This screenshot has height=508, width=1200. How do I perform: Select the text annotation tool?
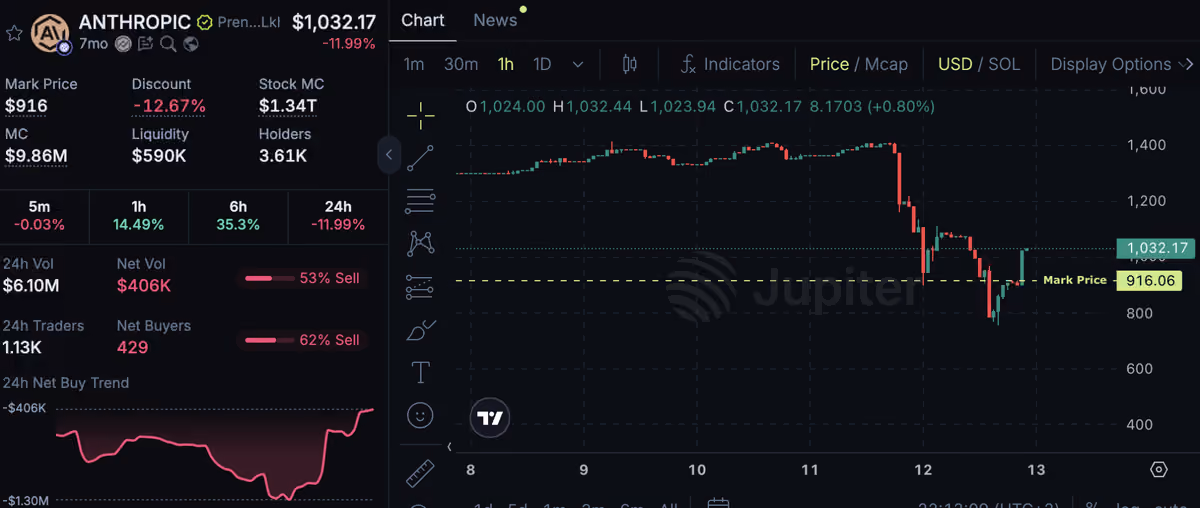pyautogui.click(x=421, y=373)
